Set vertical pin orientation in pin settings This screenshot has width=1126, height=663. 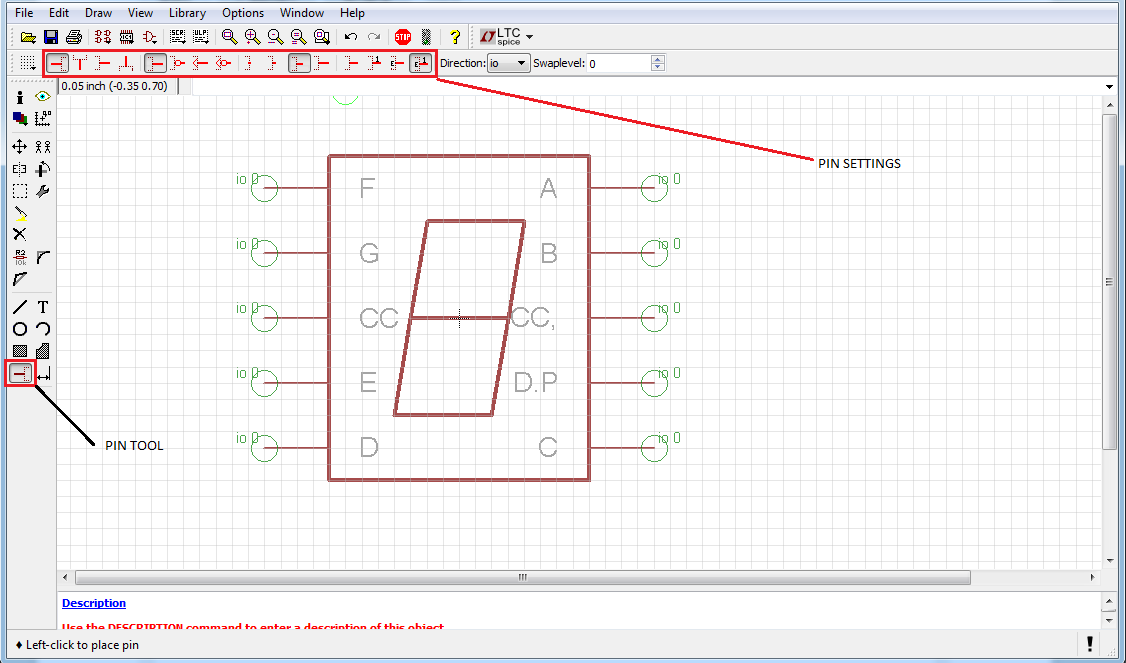tap(80, 62)
